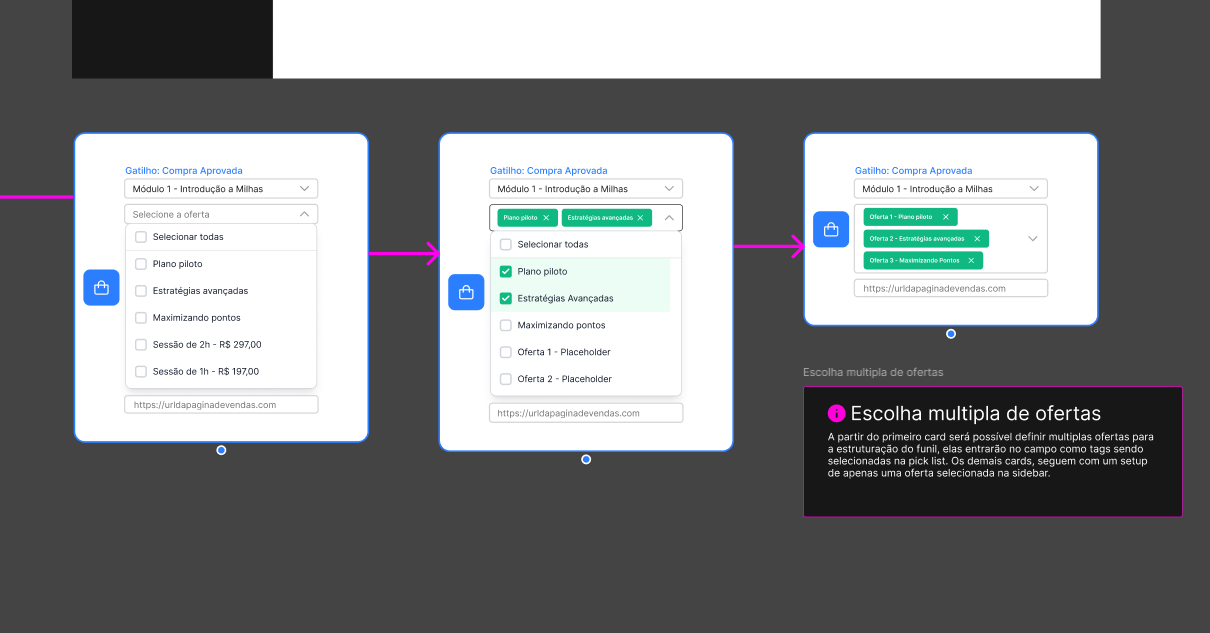Click the shopping bag icon on the first card
The width and height of the screenshot is (1210, 633).
(x=101, y=288)
